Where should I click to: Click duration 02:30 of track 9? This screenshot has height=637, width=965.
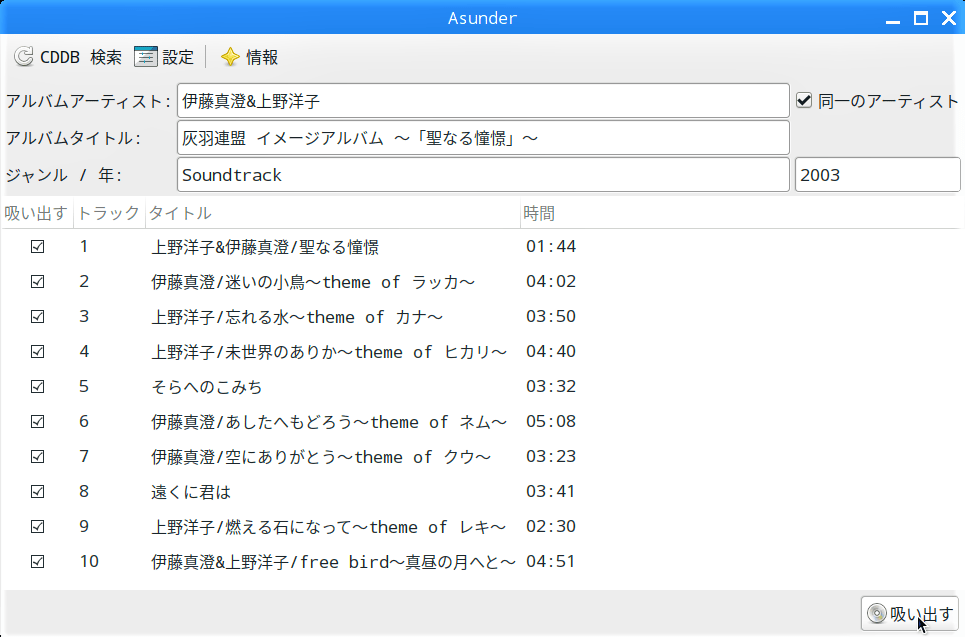click(x=551, y=526)
